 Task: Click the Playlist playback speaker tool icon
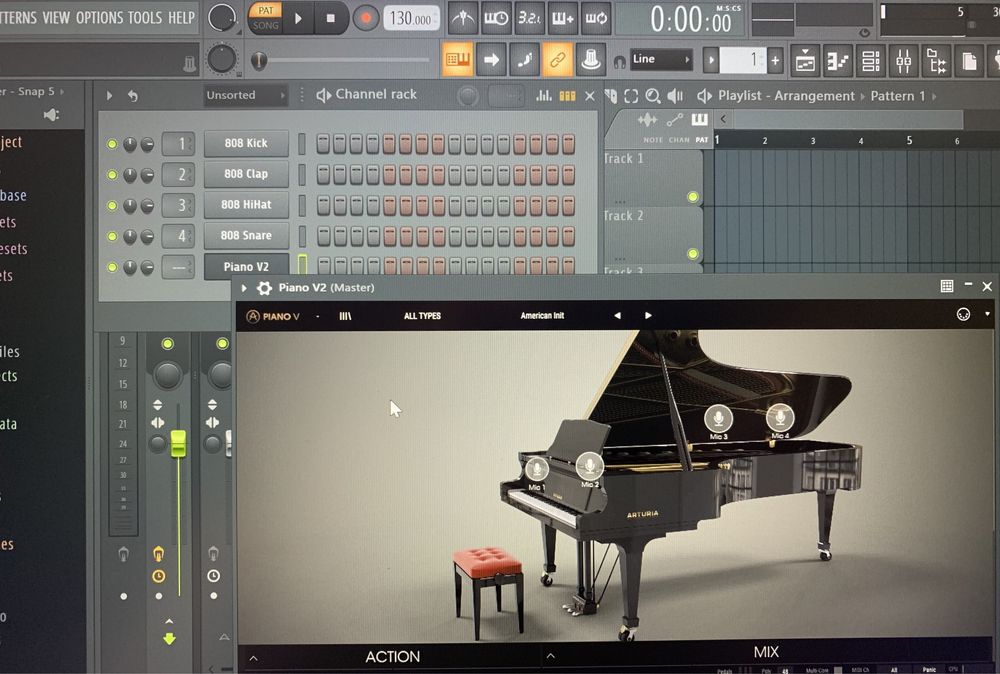tap(675, 96)
